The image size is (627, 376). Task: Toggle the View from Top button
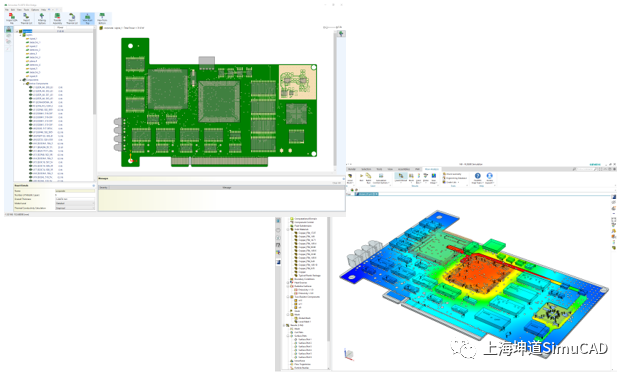coord(87,18)
